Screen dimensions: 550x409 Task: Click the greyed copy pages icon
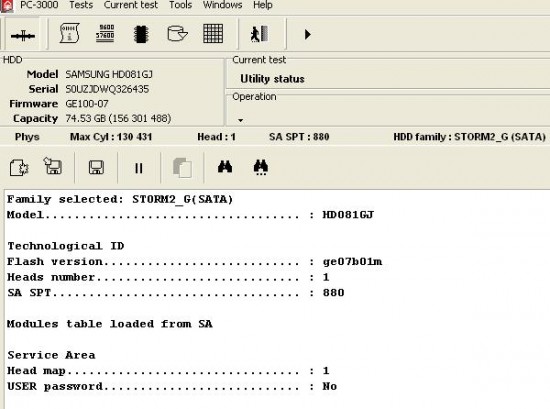pos(182,168)
